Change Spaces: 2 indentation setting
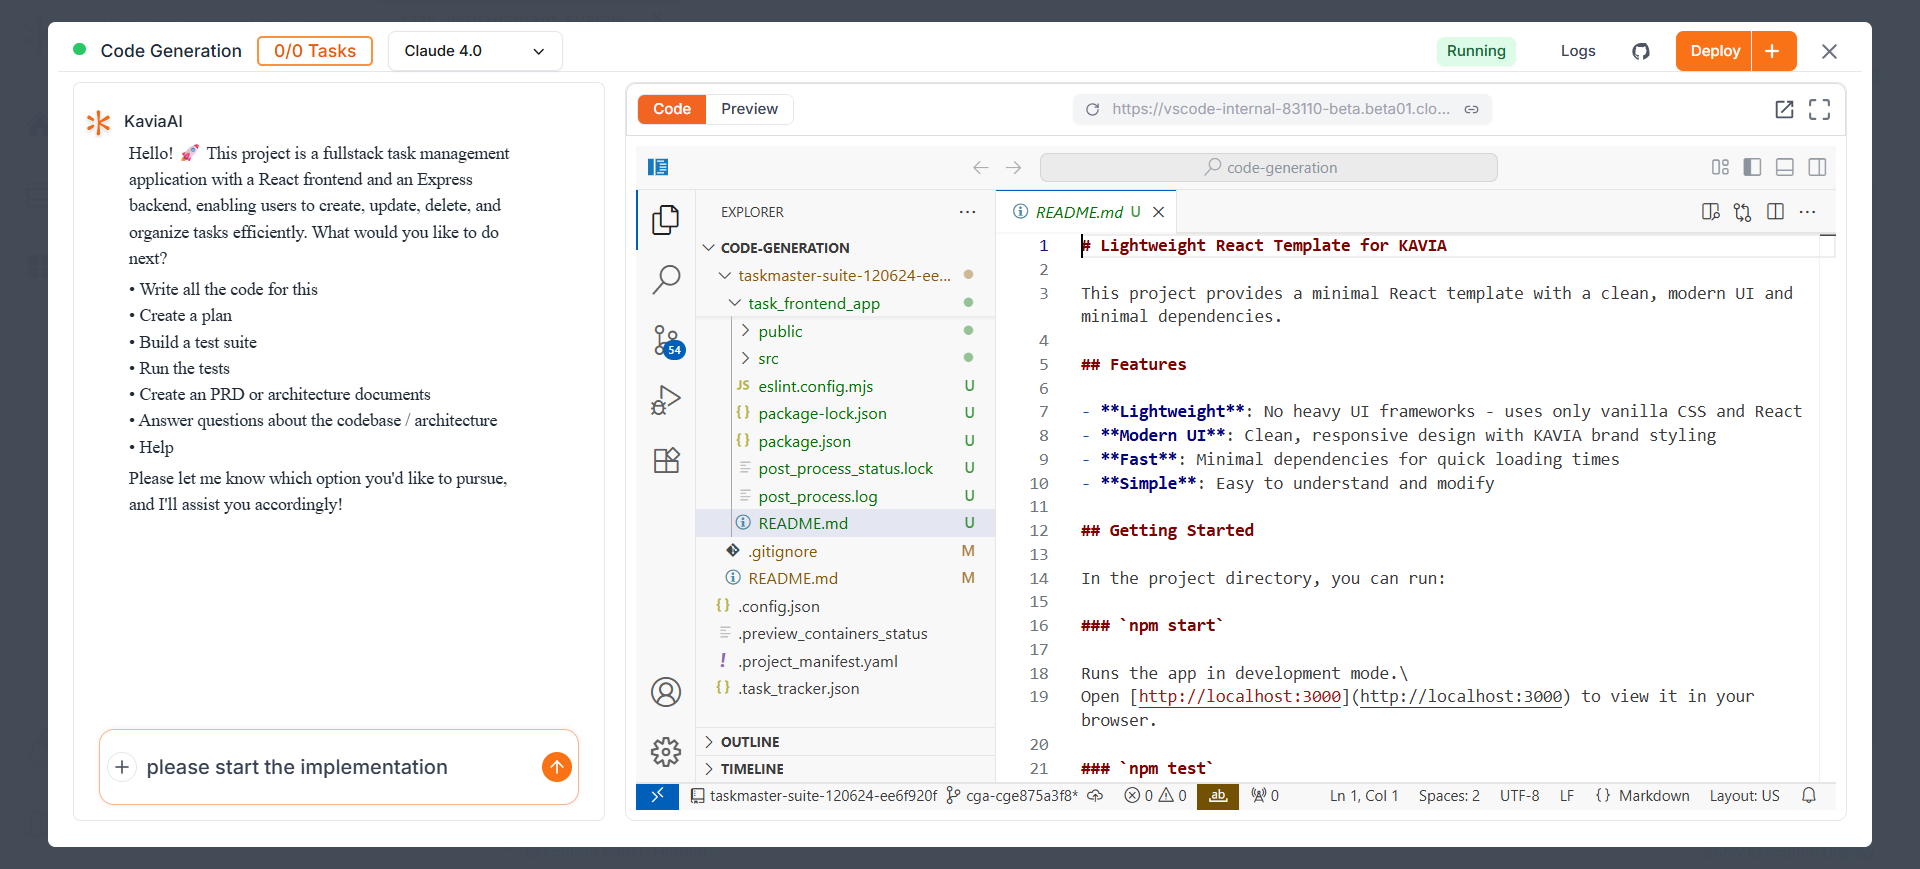 [1449, 796]
